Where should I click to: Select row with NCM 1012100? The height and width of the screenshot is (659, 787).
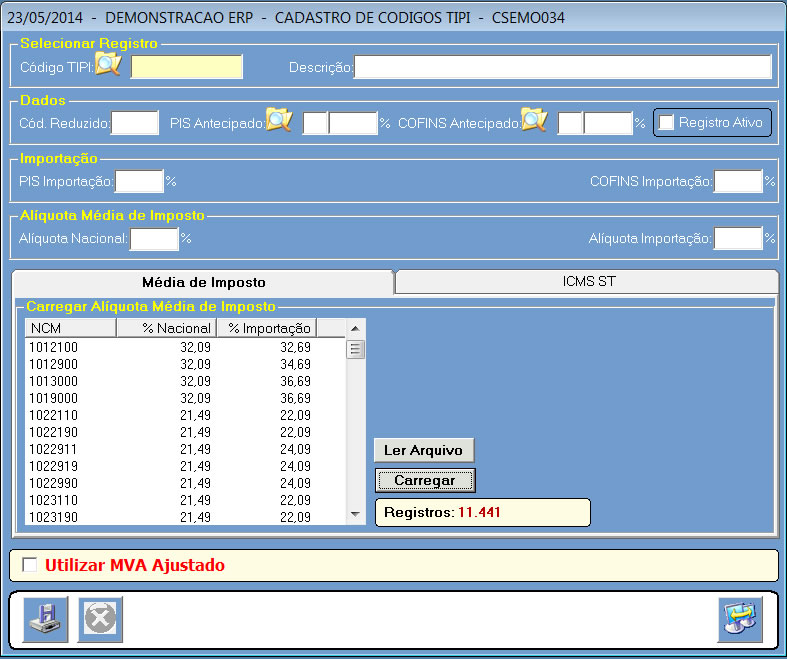click(x=185, y=347)
